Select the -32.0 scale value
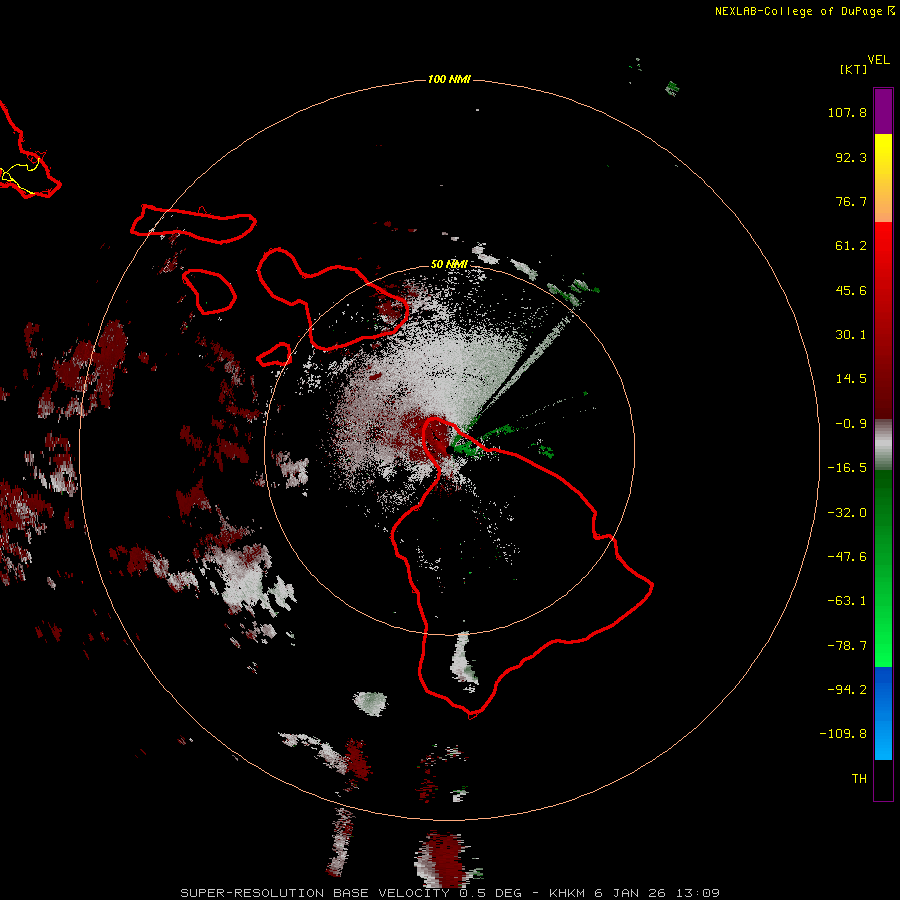Viewport: 900px width, 900px height. (x=847, y=513)
